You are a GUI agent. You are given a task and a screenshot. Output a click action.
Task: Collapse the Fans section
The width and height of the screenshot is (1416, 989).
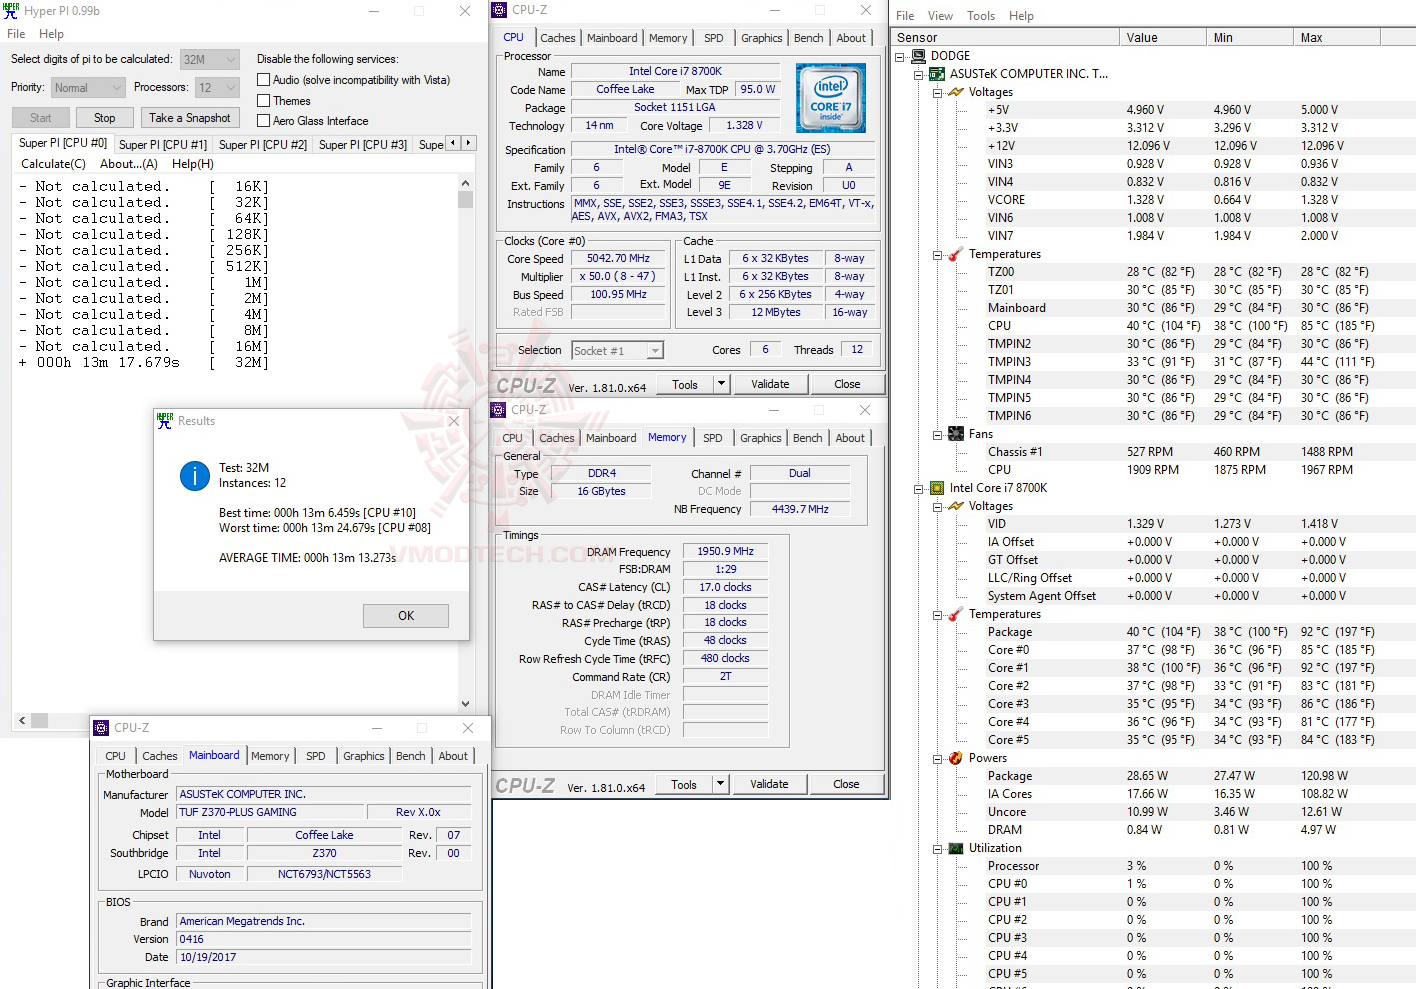click(x=938, y=434)
